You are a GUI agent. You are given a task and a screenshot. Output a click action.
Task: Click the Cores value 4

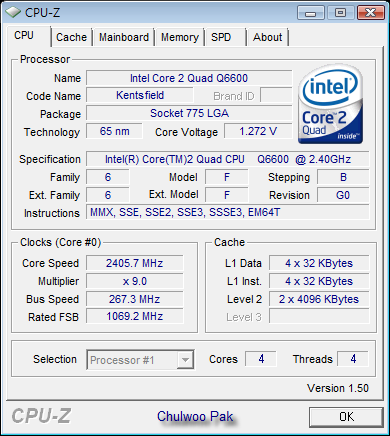point(261,359)
